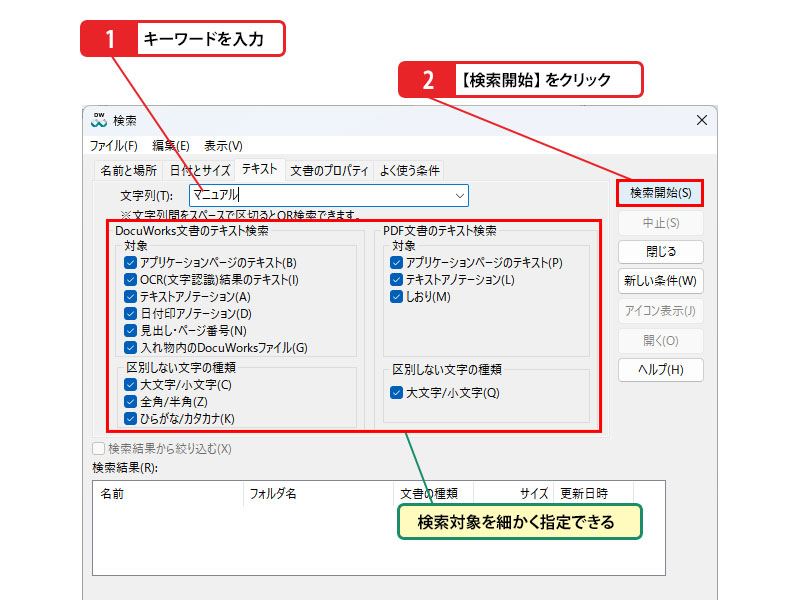
Task: Sort results by フォルダ名 column header
Action: click(318, 493)
